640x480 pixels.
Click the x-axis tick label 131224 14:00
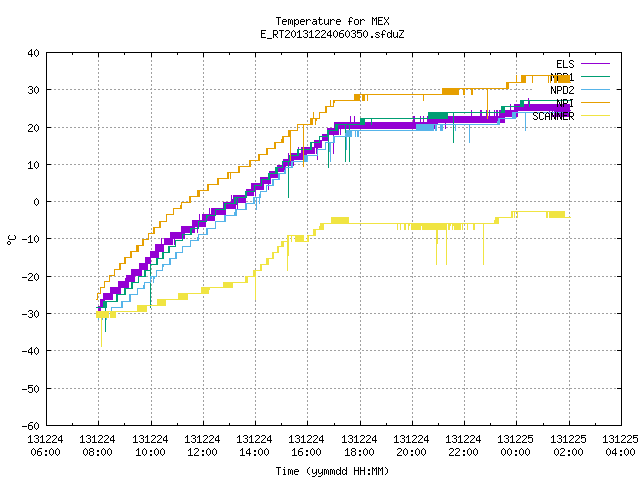click(x=254, y=446)
